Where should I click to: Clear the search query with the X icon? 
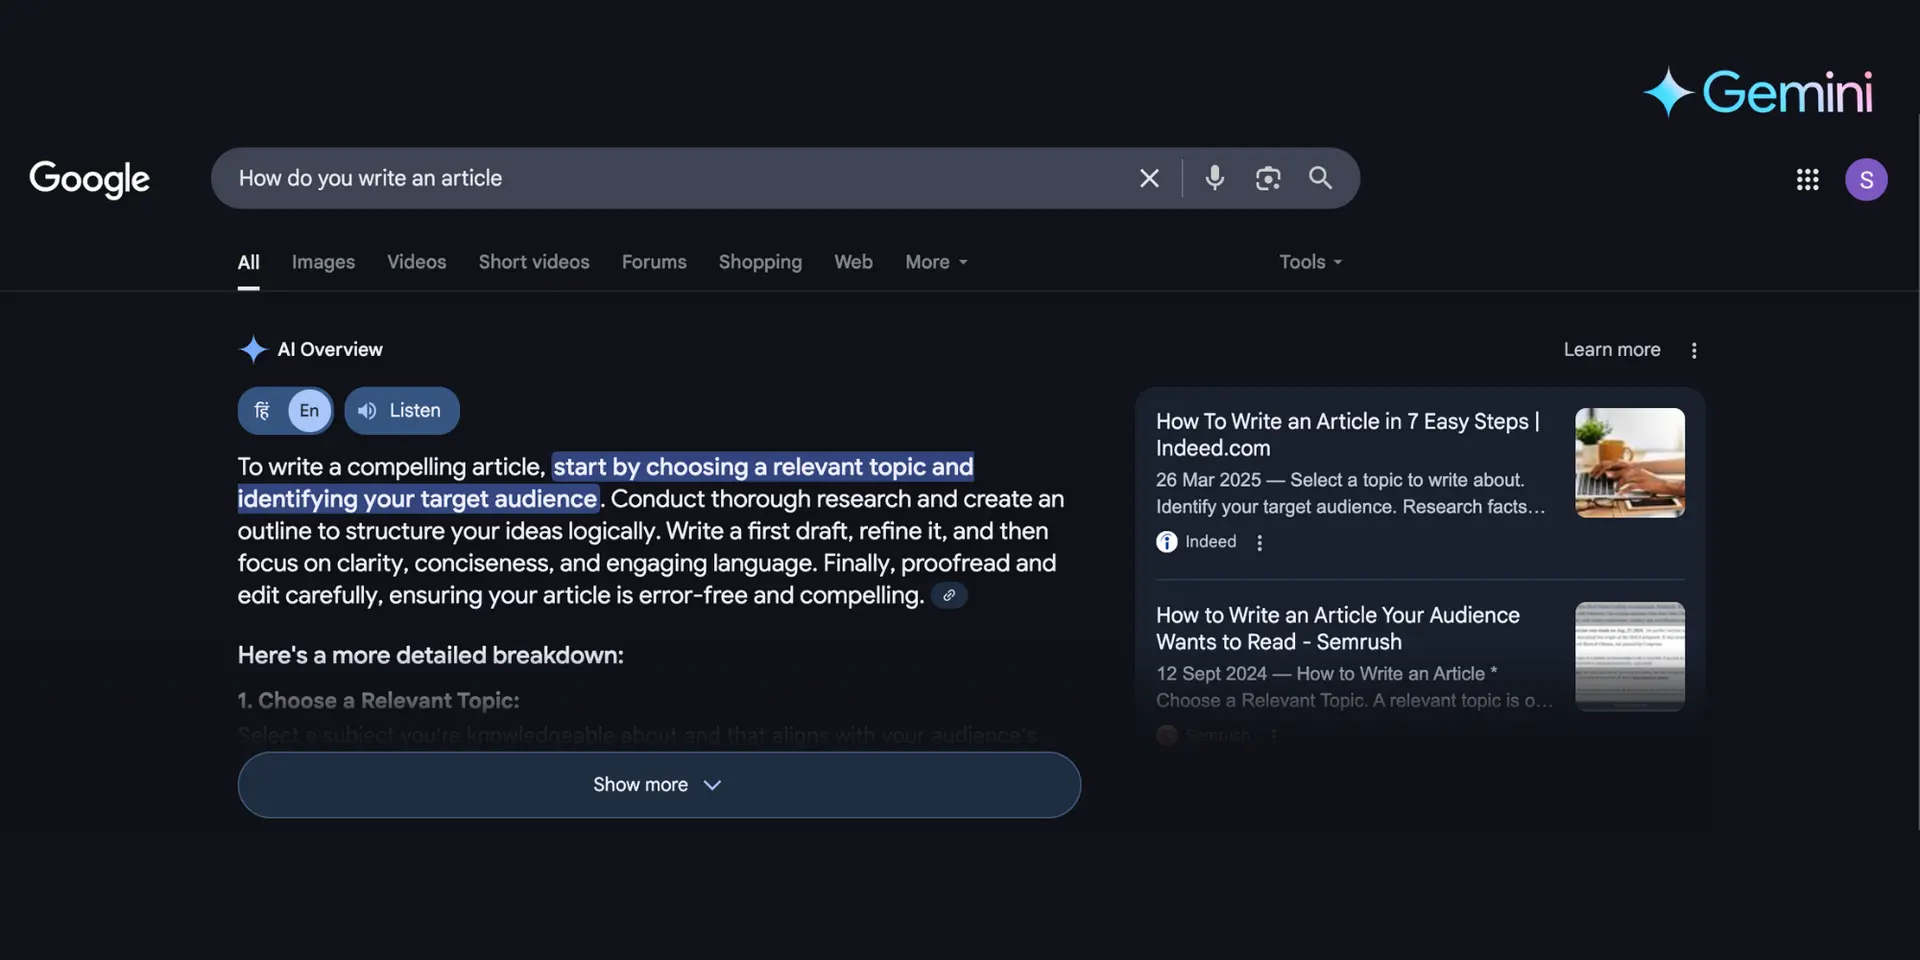point(1149,178)
